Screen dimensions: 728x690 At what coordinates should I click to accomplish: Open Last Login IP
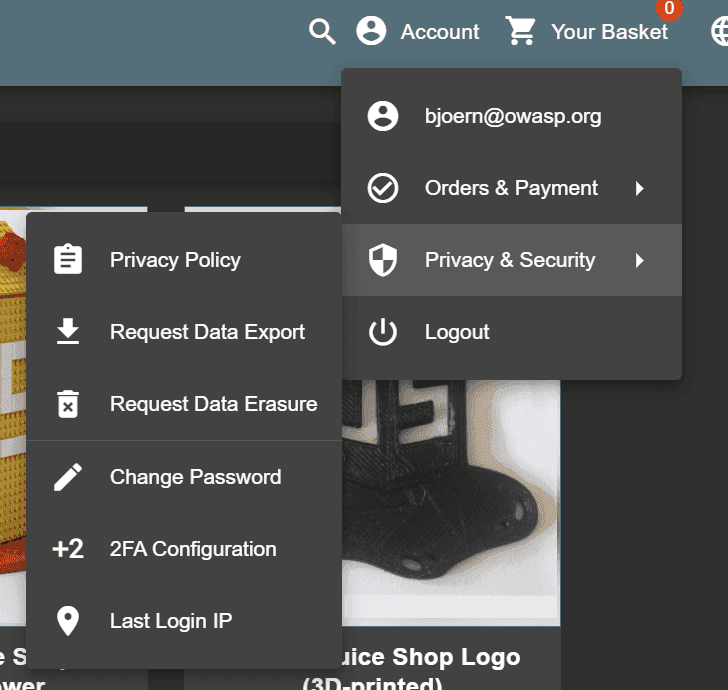pos(184,621)
